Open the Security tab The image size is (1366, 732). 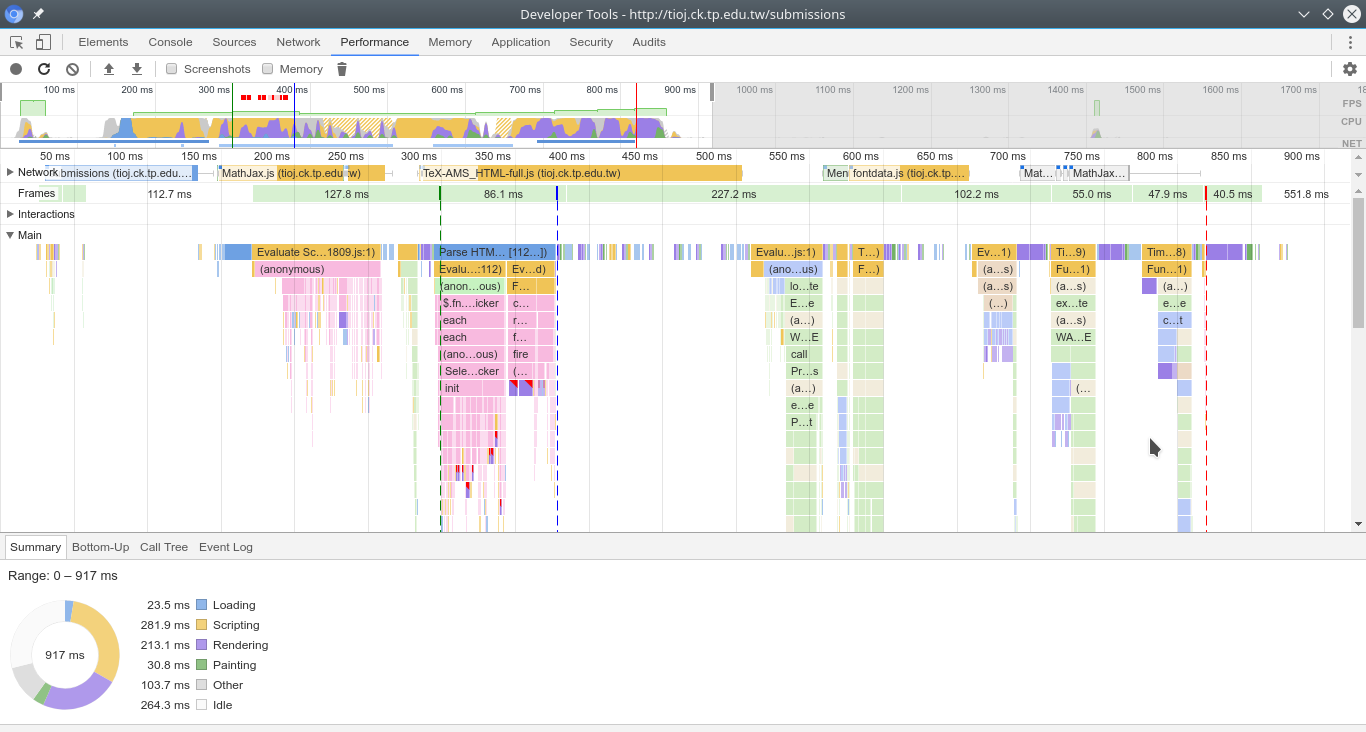591,42
